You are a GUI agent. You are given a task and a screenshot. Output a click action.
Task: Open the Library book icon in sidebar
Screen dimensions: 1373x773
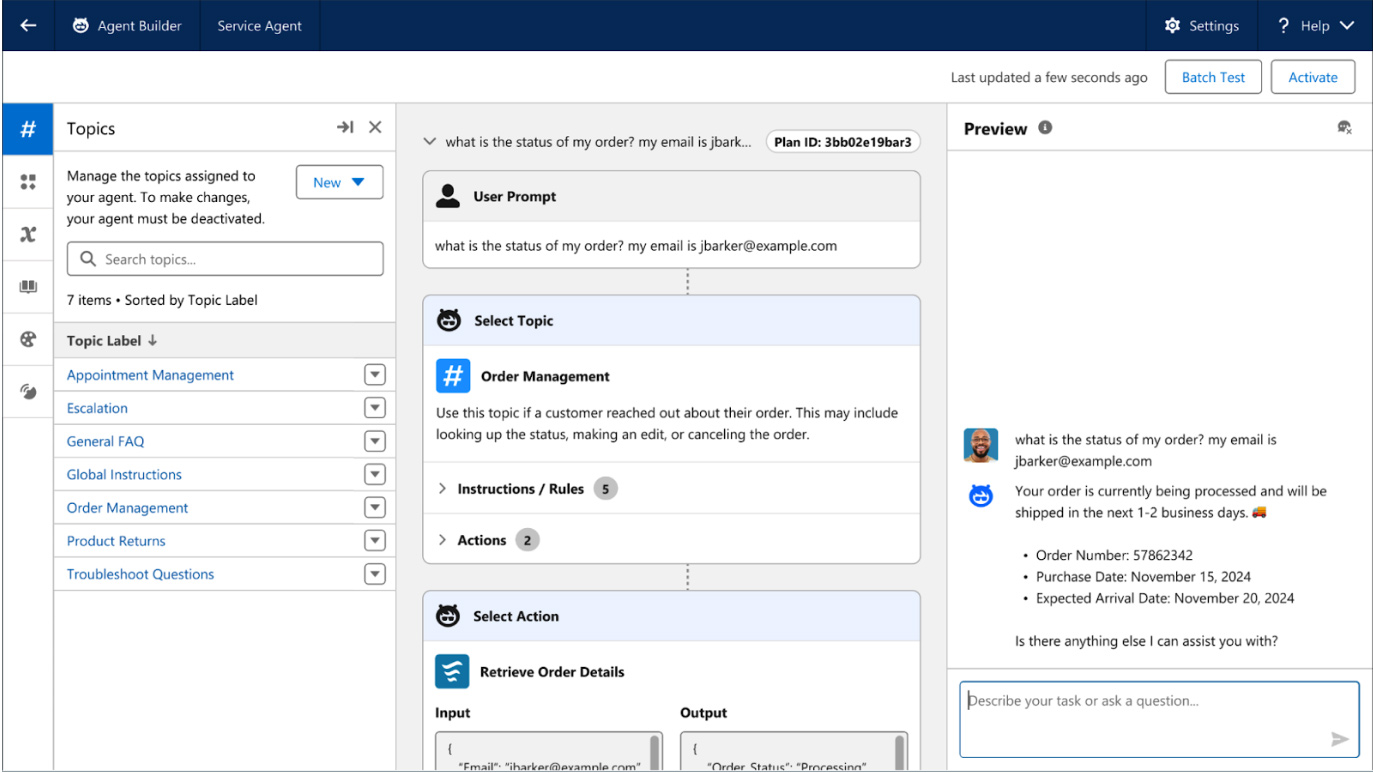click(x=28, y=287)
